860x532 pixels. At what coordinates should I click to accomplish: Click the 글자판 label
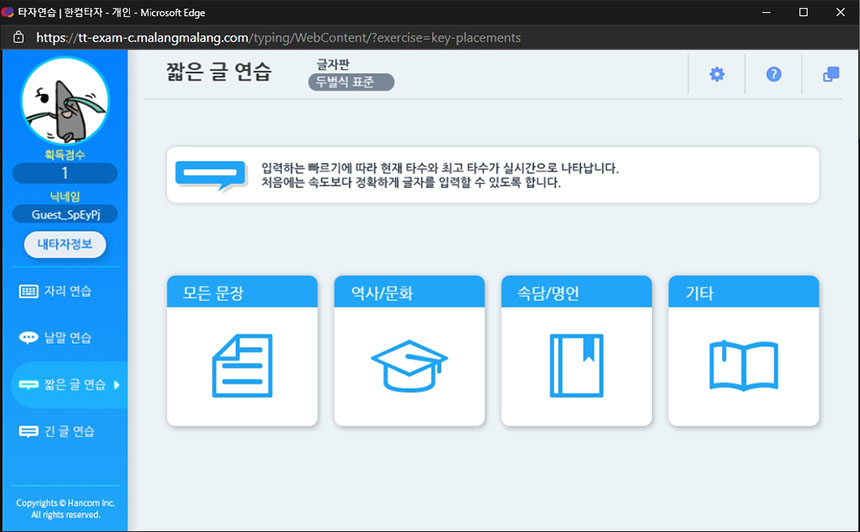[x=333, y=64]
